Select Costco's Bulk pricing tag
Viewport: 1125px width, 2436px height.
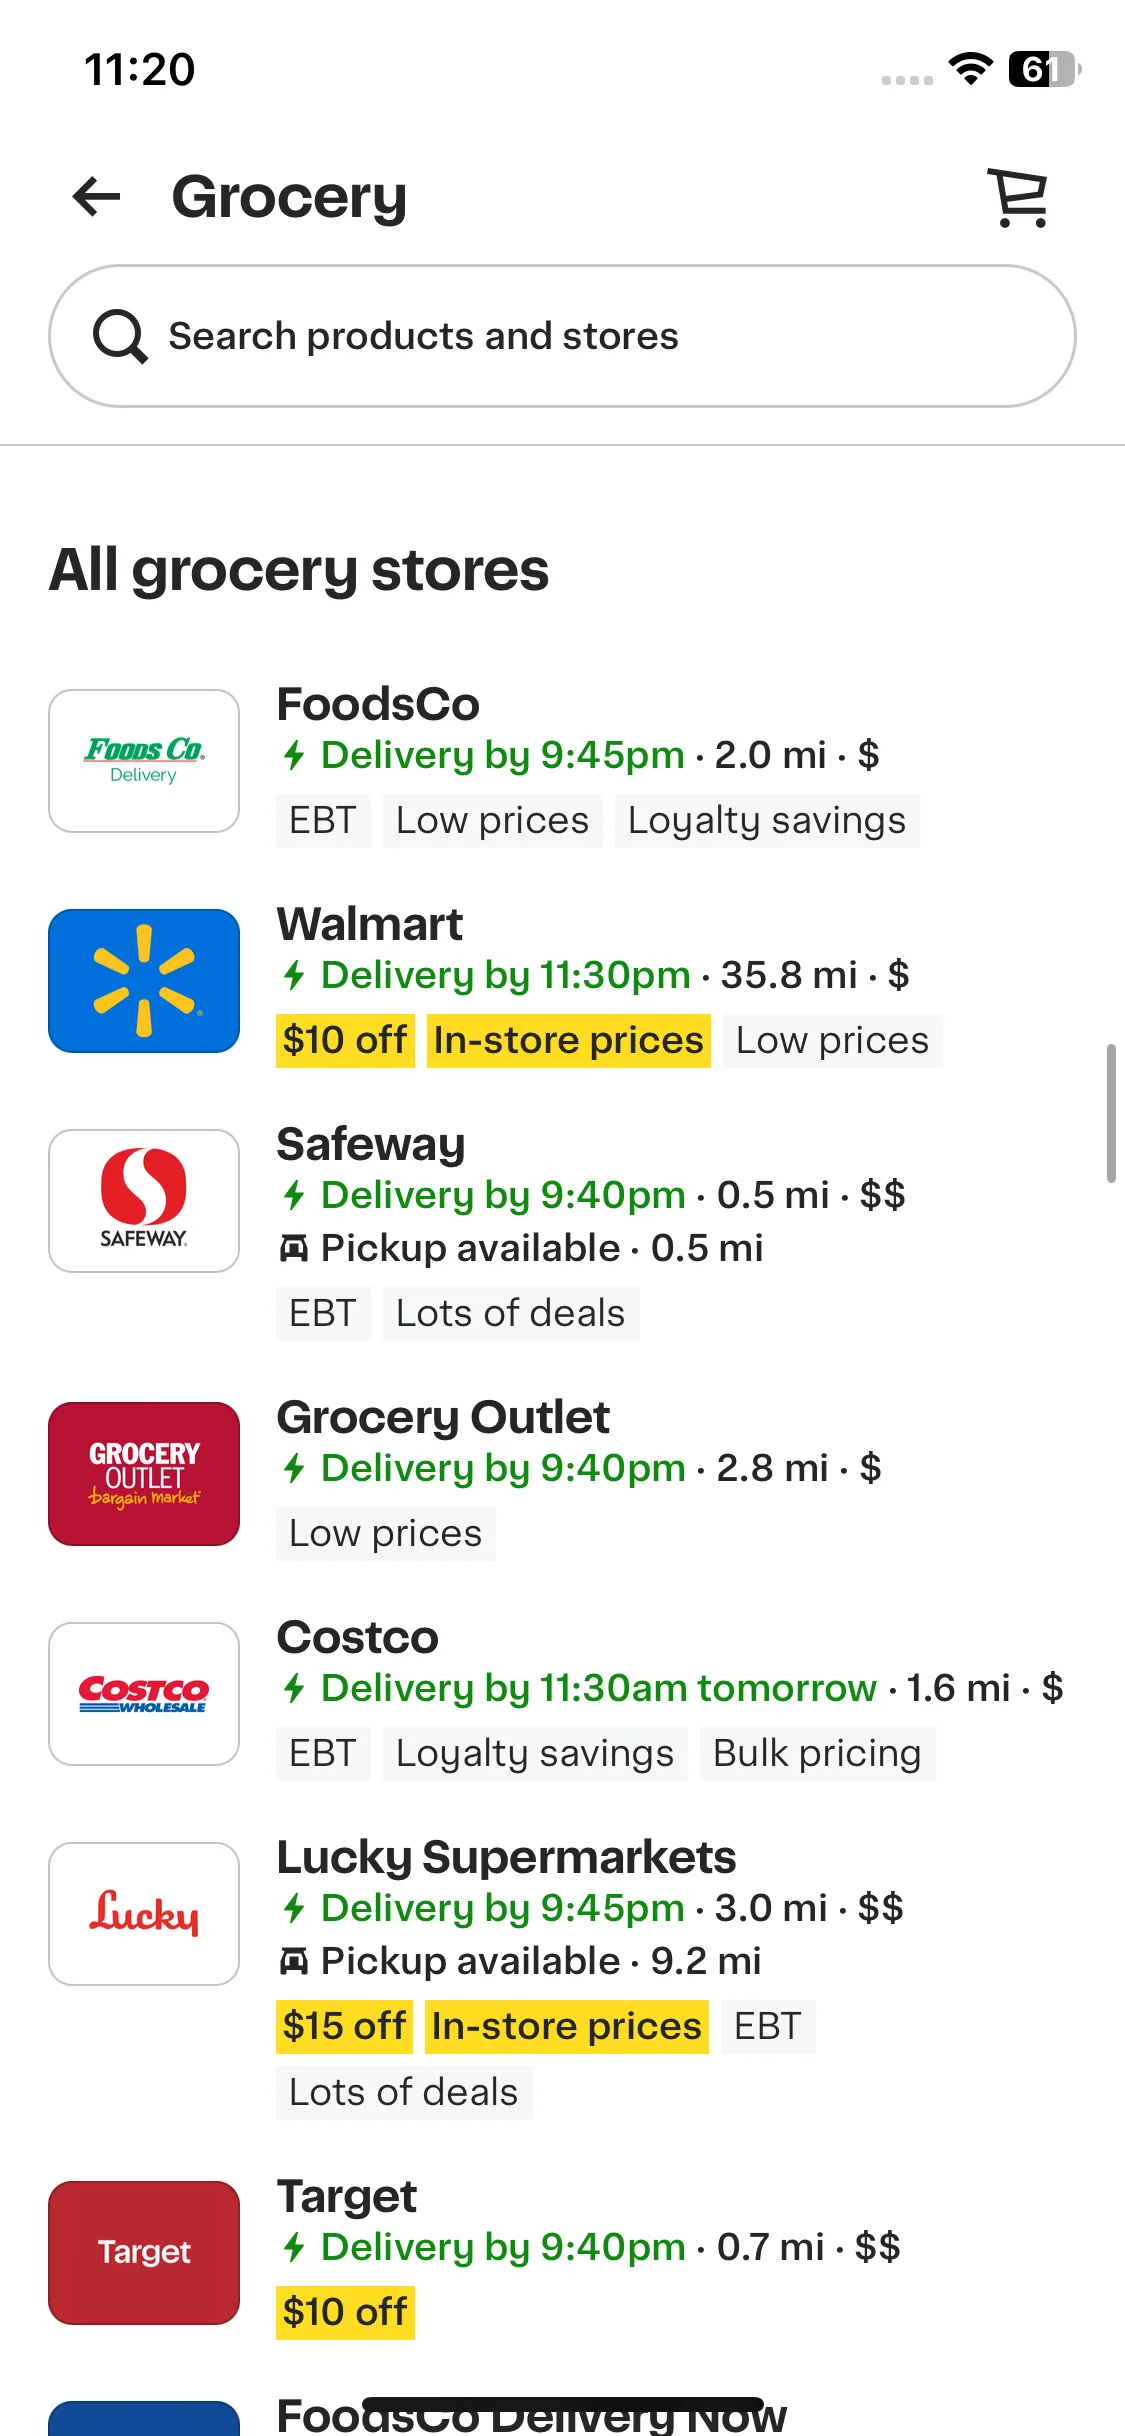pyautogui.click(x=817, y=1754)
